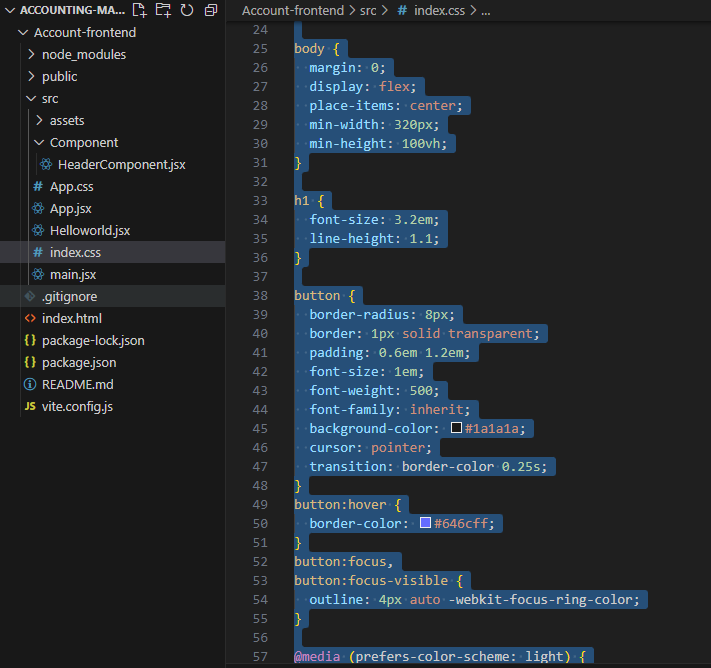Click the New Folder icon in explorer header
The height and width of the screenshot is (668, 711).
163,10
